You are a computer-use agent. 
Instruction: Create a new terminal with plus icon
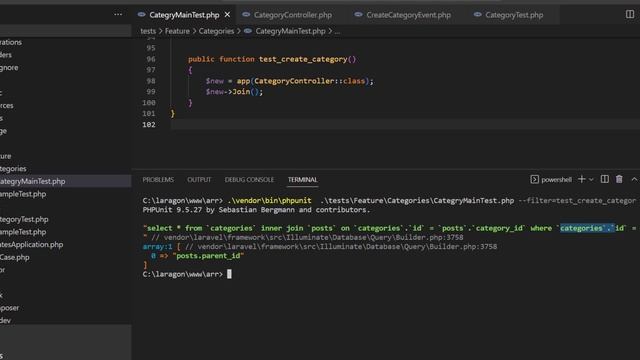tap(582, 179)
